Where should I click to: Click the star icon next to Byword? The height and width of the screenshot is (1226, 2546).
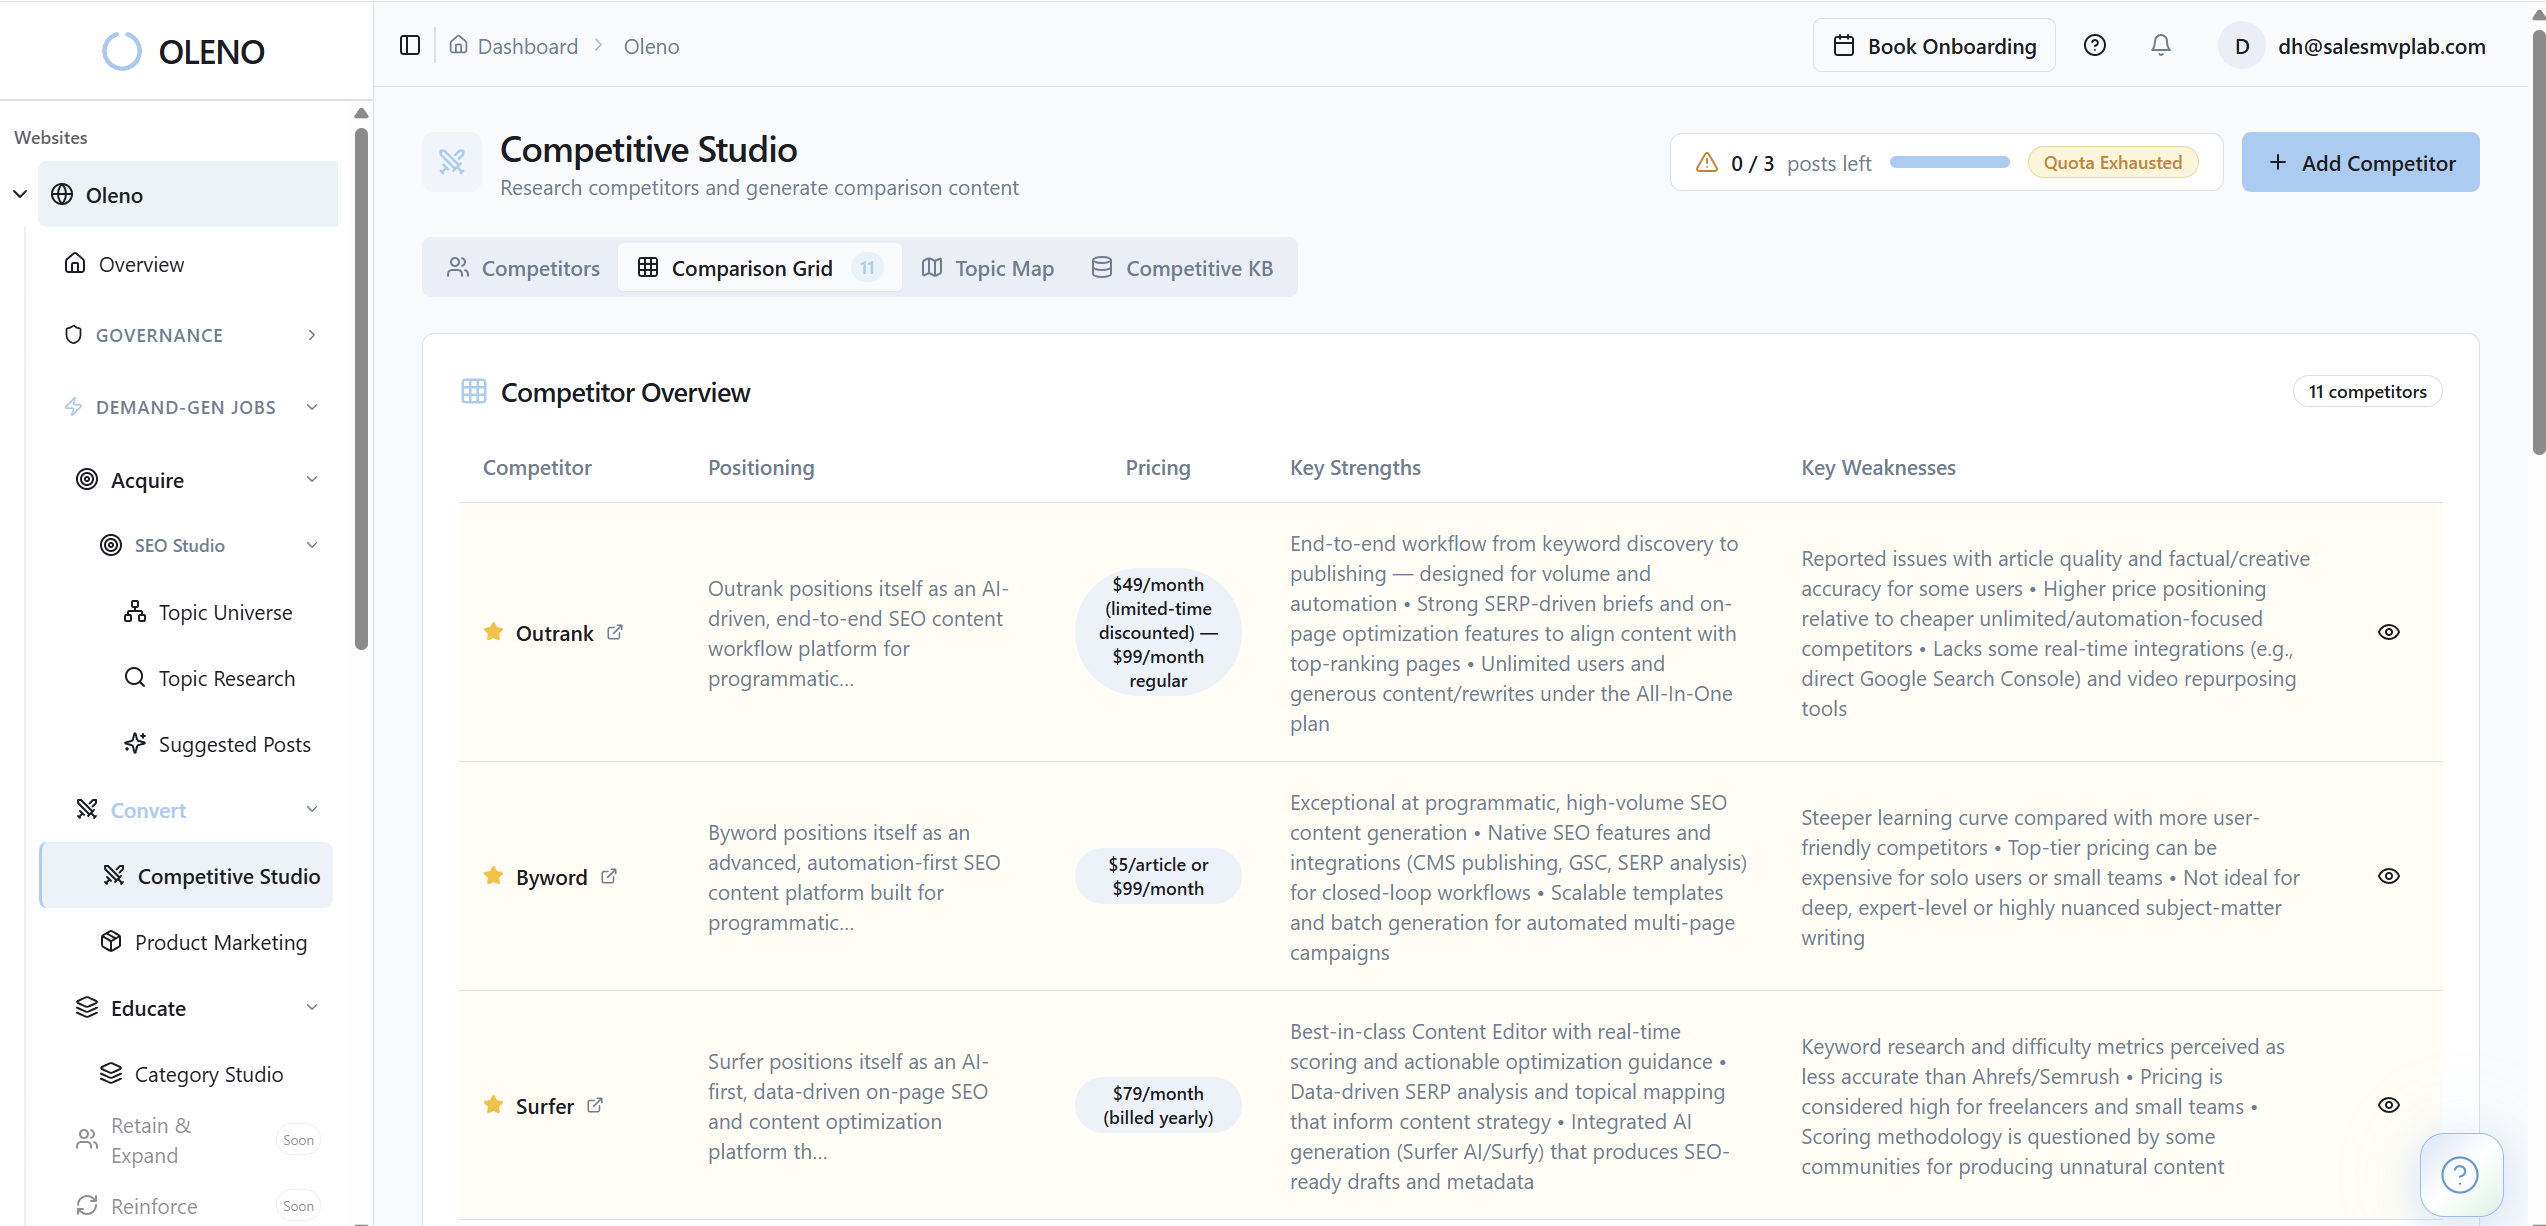[493, 876]
